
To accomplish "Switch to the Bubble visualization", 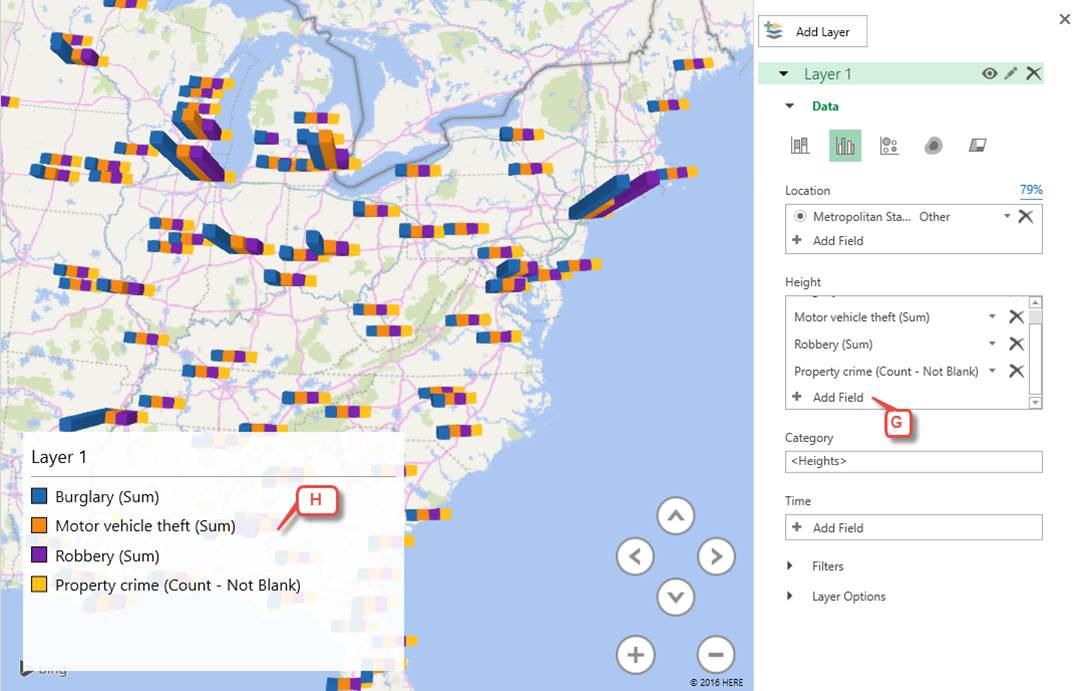I will point(890,145).
